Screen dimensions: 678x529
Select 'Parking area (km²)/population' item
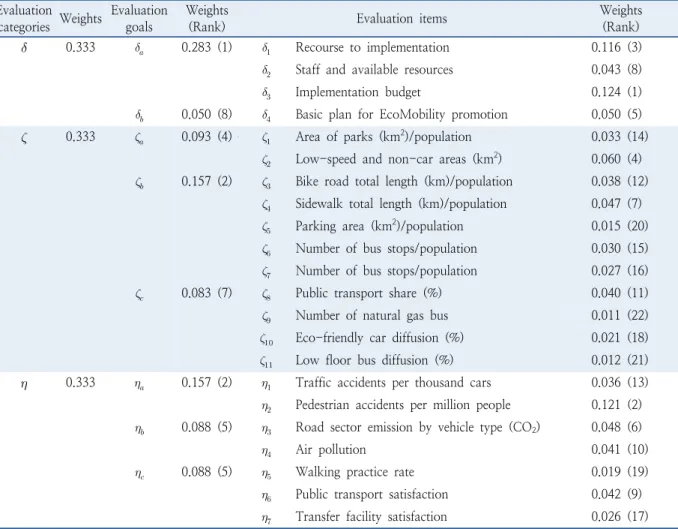click(379, 226)
